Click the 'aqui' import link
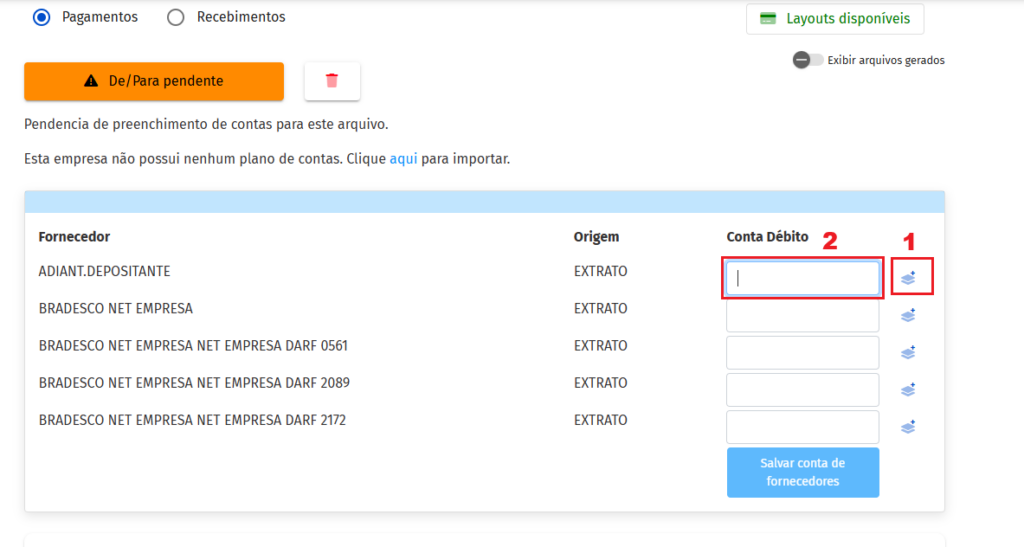Image resolution: width=1024 pixels, height=547 pixels. pyautogui.click(x=403, y=159)
